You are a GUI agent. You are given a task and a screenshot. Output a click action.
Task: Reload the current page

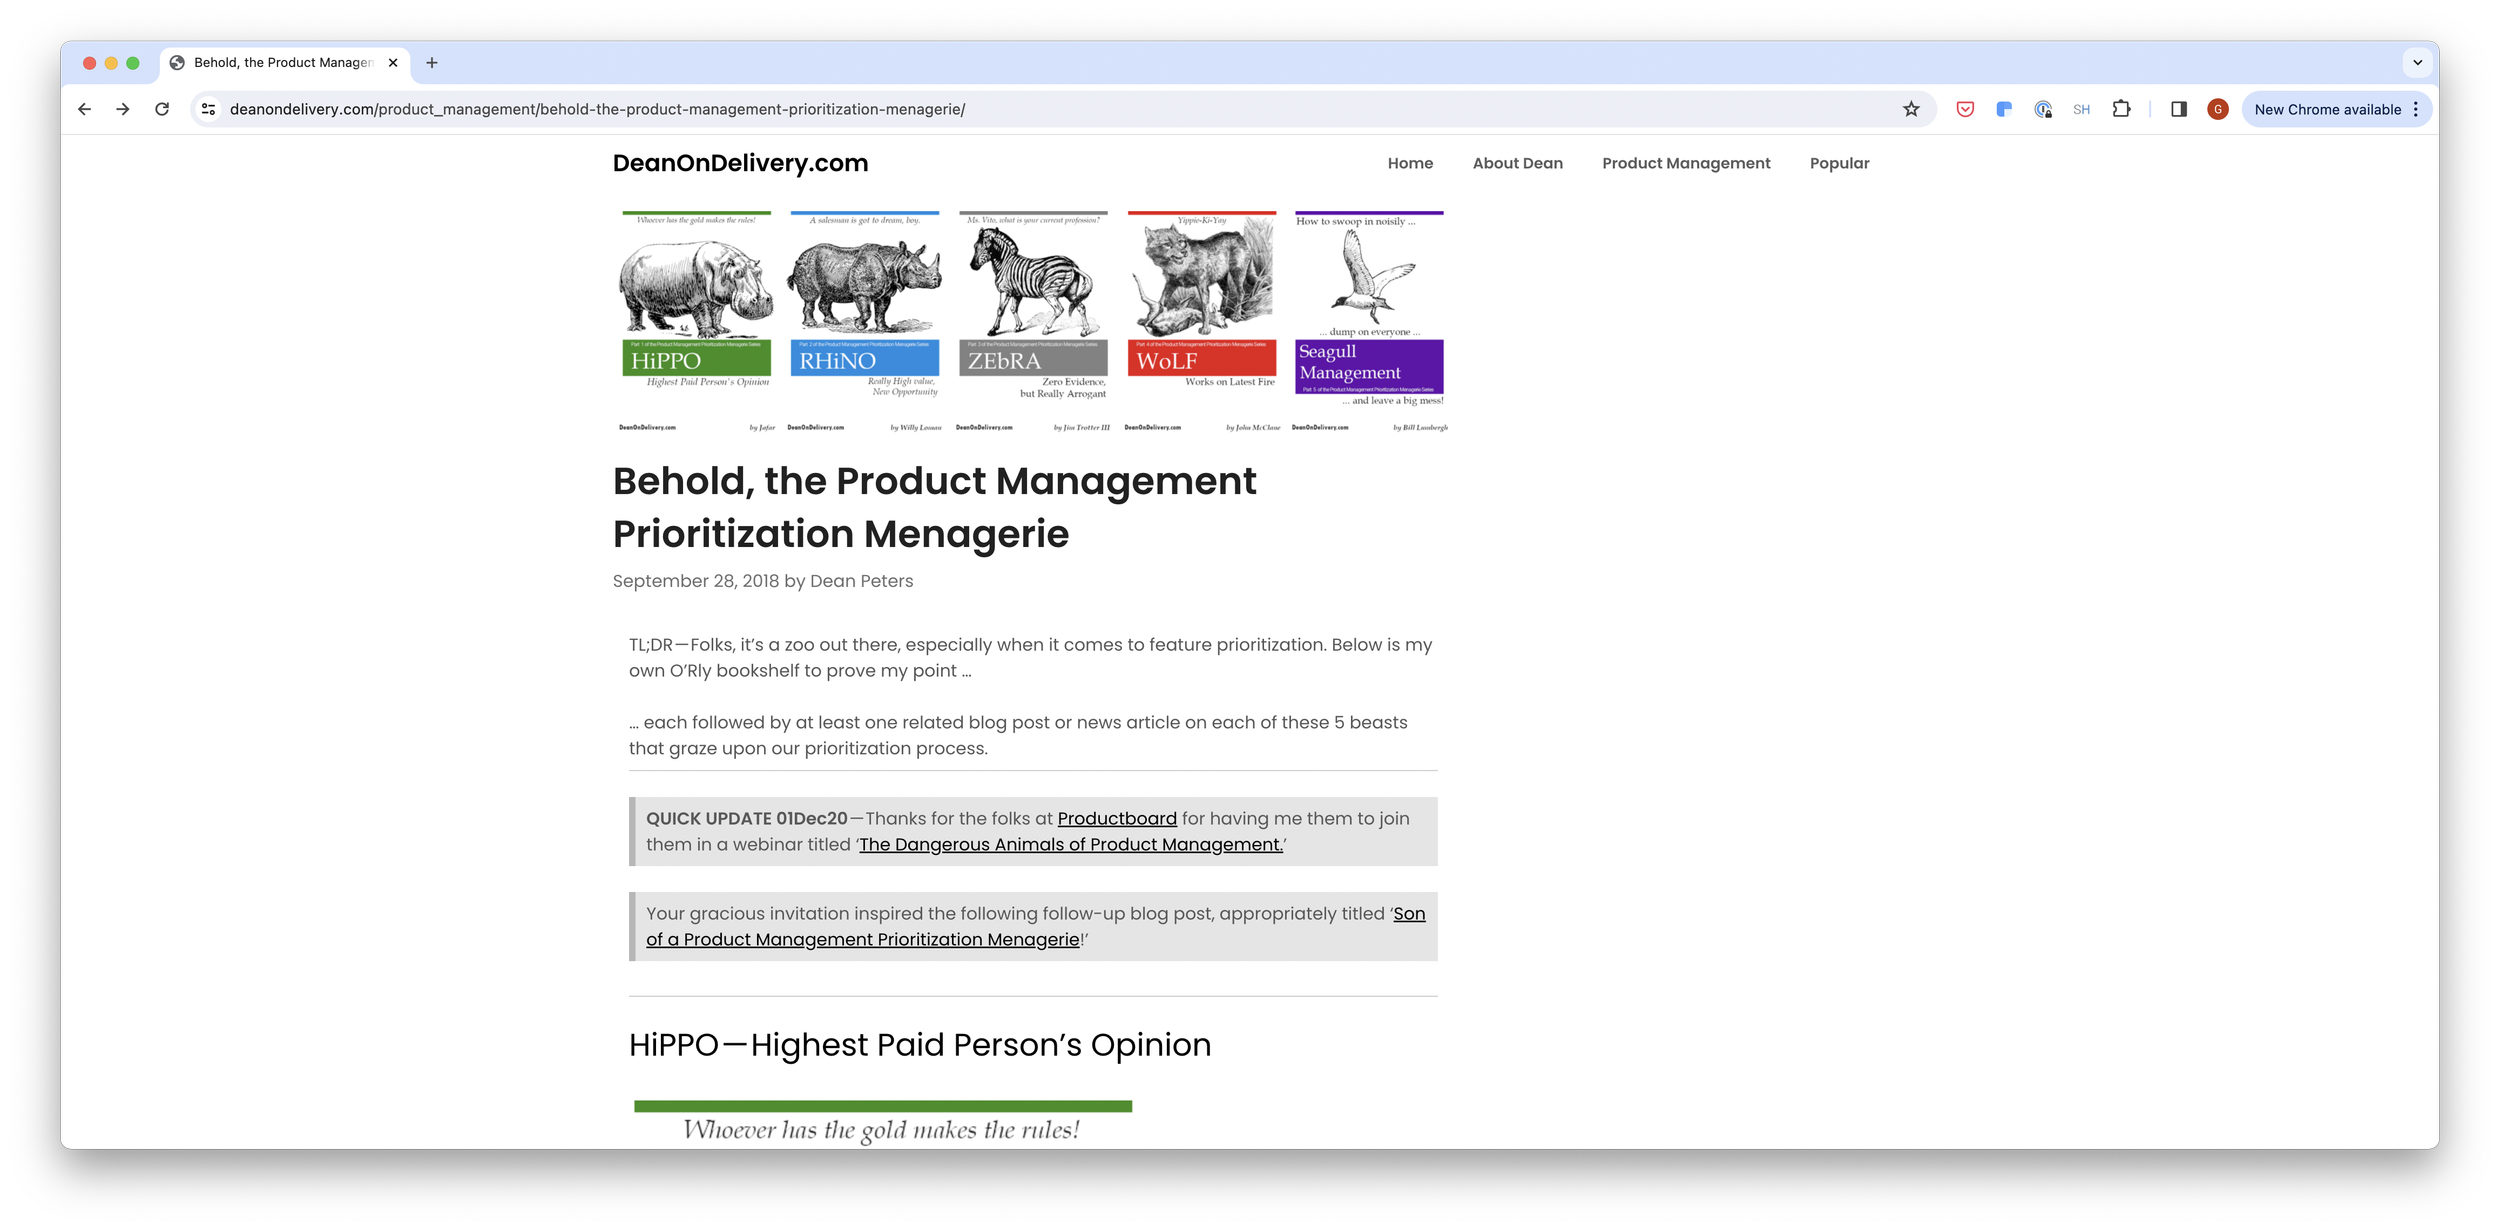[x=162, y=109]
